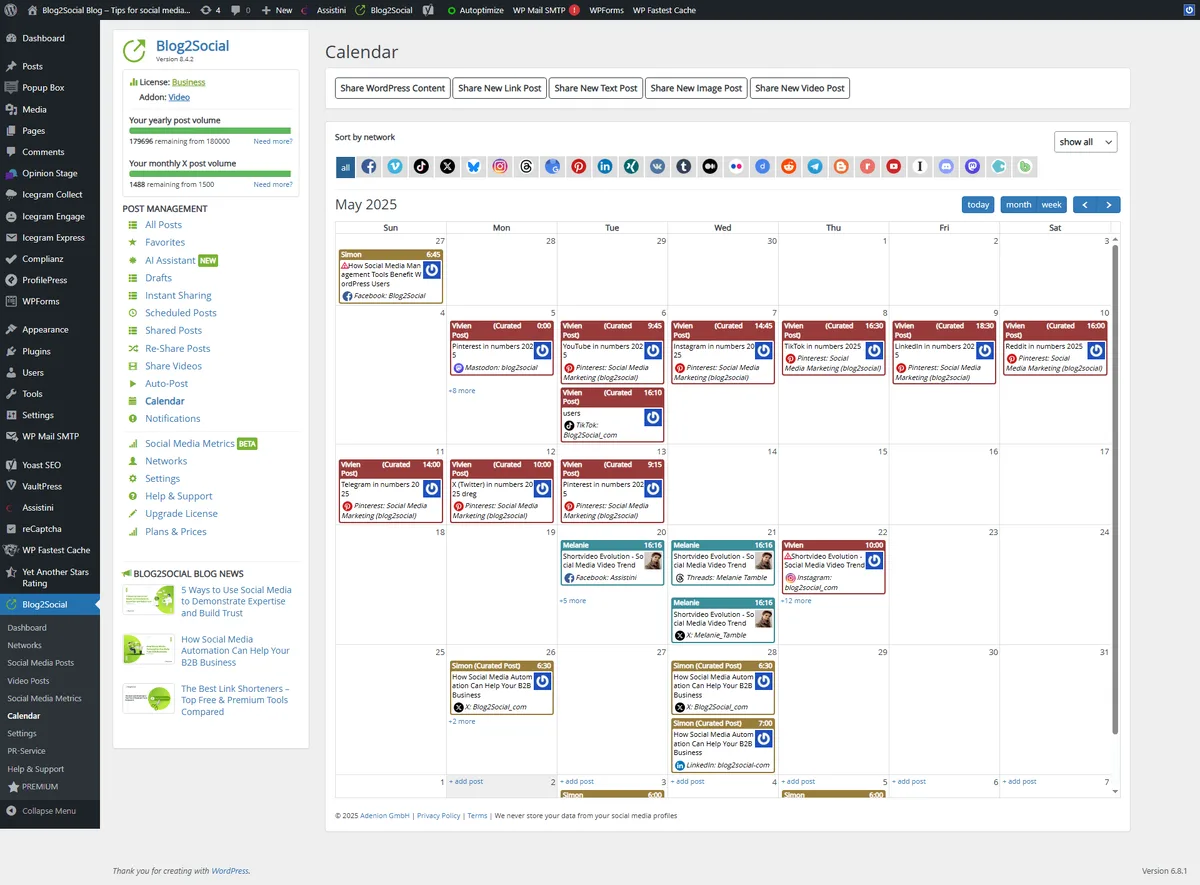Open the Video addon link
1200x885 pixels.
(x=179, y=97)
